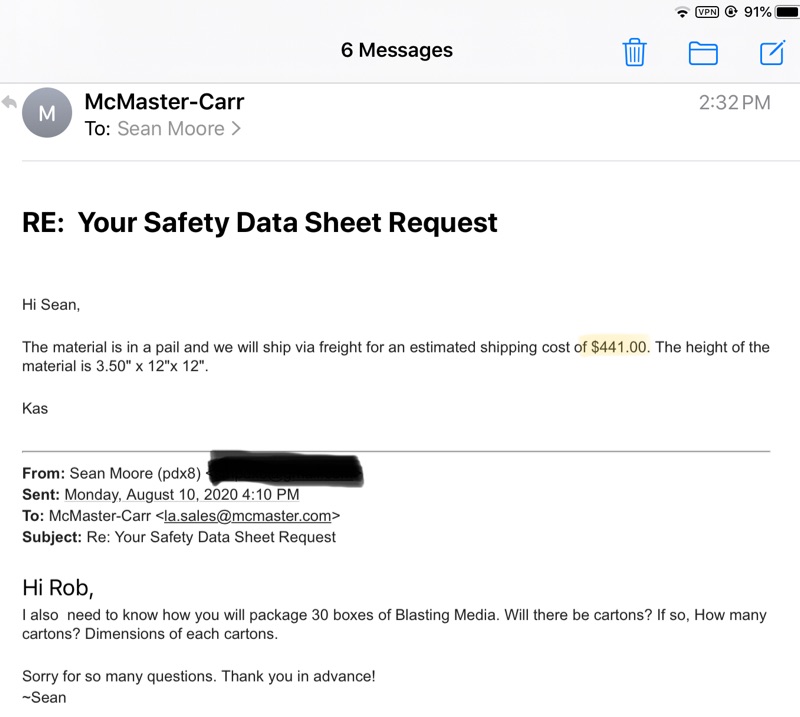
Task: Open Sean Moore recipient in To field
Action: click(170, 129)
